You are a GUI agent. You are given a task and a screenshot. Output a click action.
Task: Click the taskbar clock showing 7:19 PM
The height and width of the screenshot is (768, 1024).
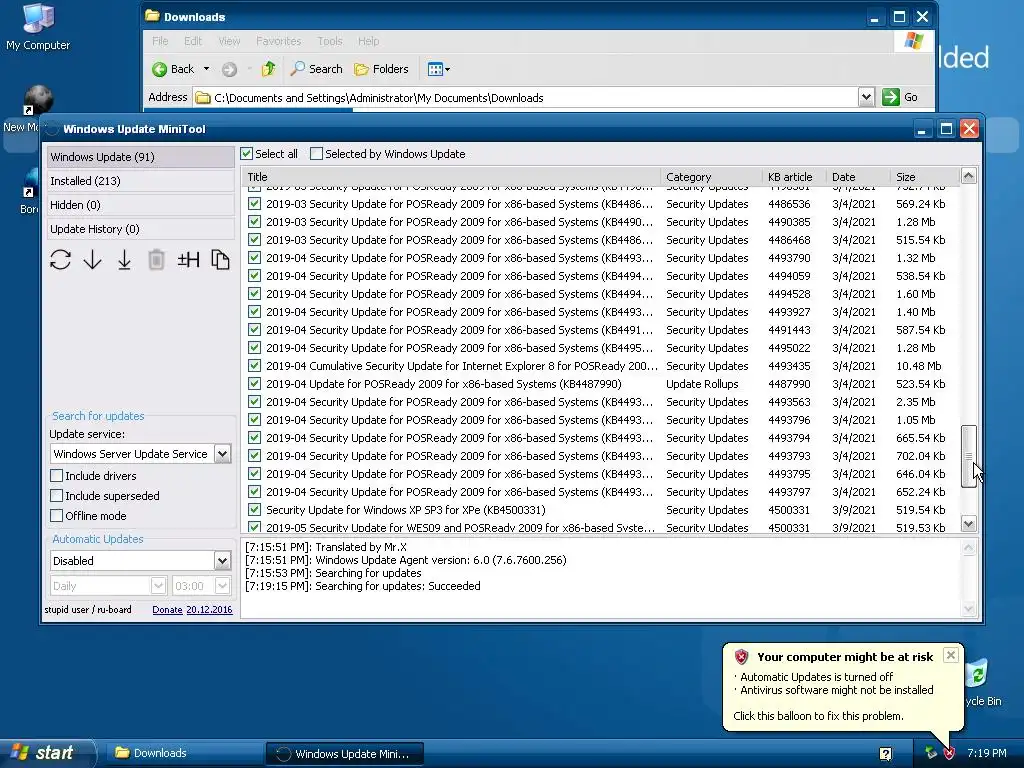pyautogui.click(x=987, y=754)
